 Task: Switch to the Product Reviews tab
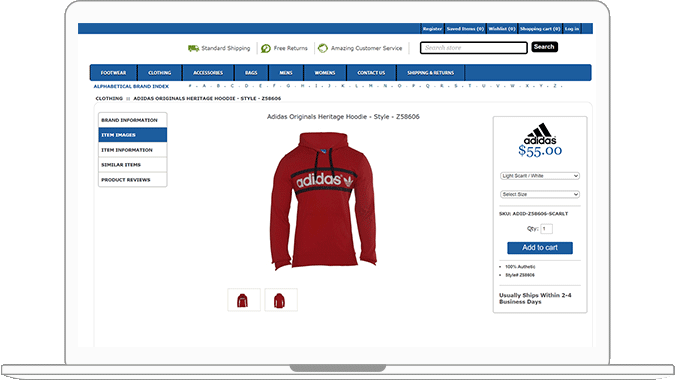133,179
